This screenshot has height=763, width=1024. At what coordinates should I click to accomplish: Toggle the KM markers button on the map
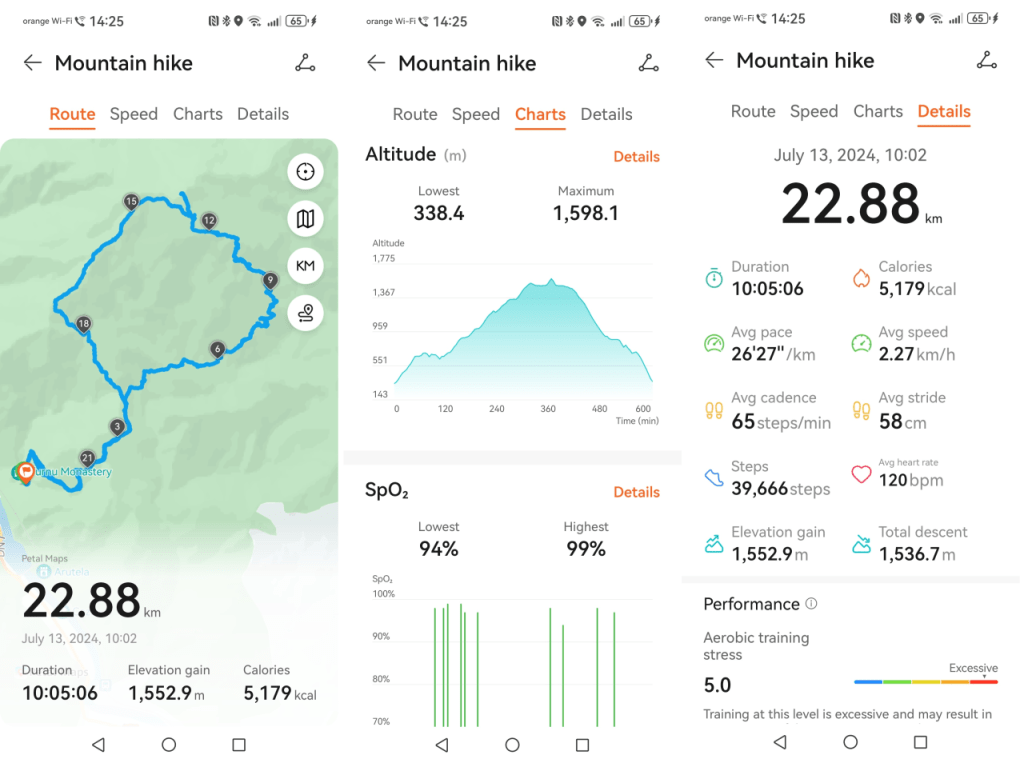[x=305, y=266]
